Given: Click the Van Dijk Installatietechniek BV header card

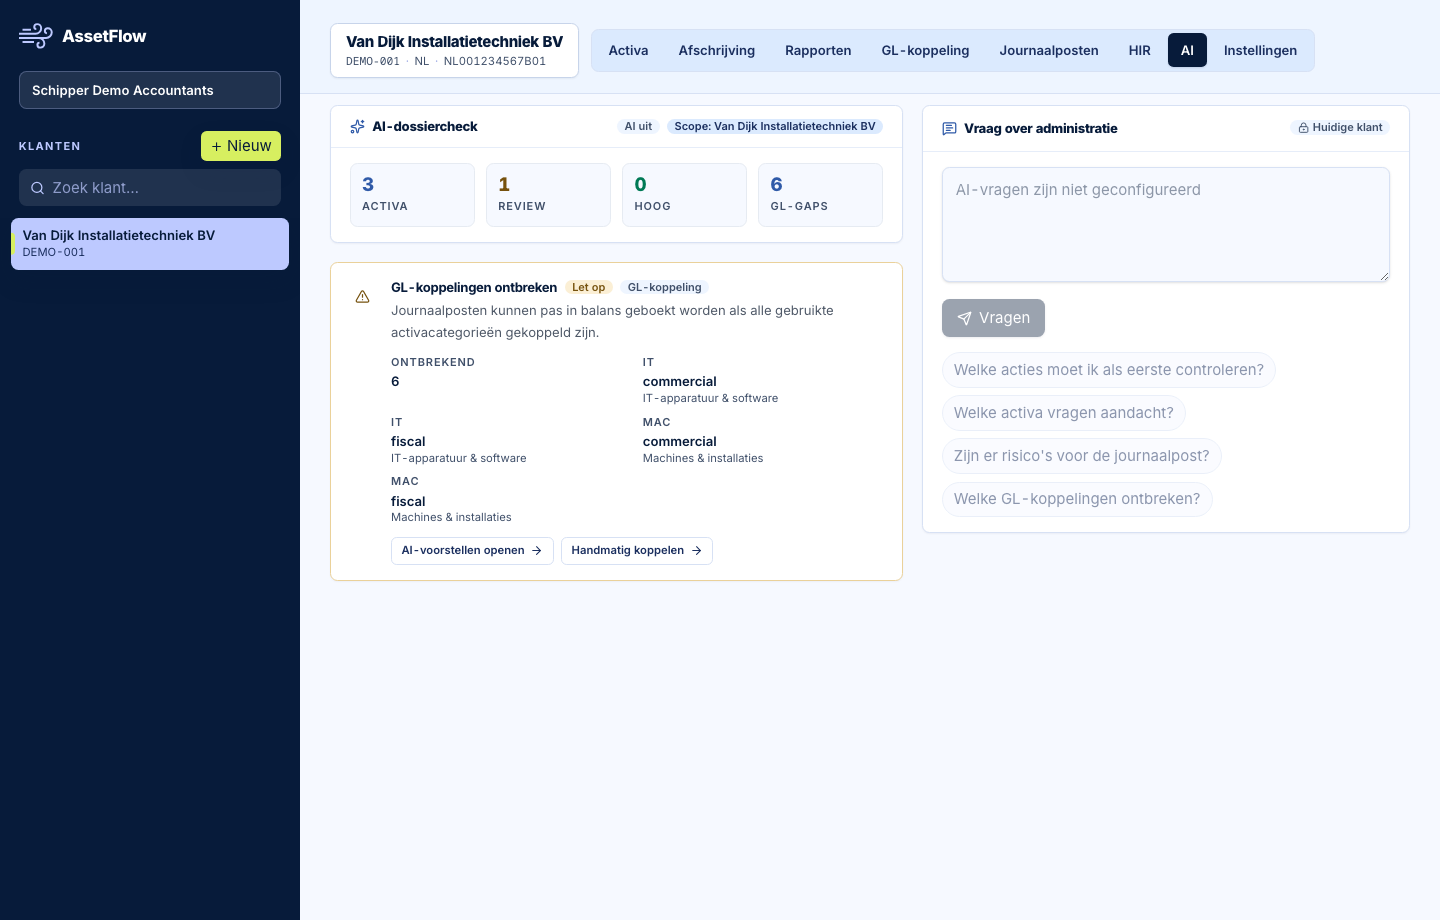Looking at the screenshot, I should (x=455, y=50).
